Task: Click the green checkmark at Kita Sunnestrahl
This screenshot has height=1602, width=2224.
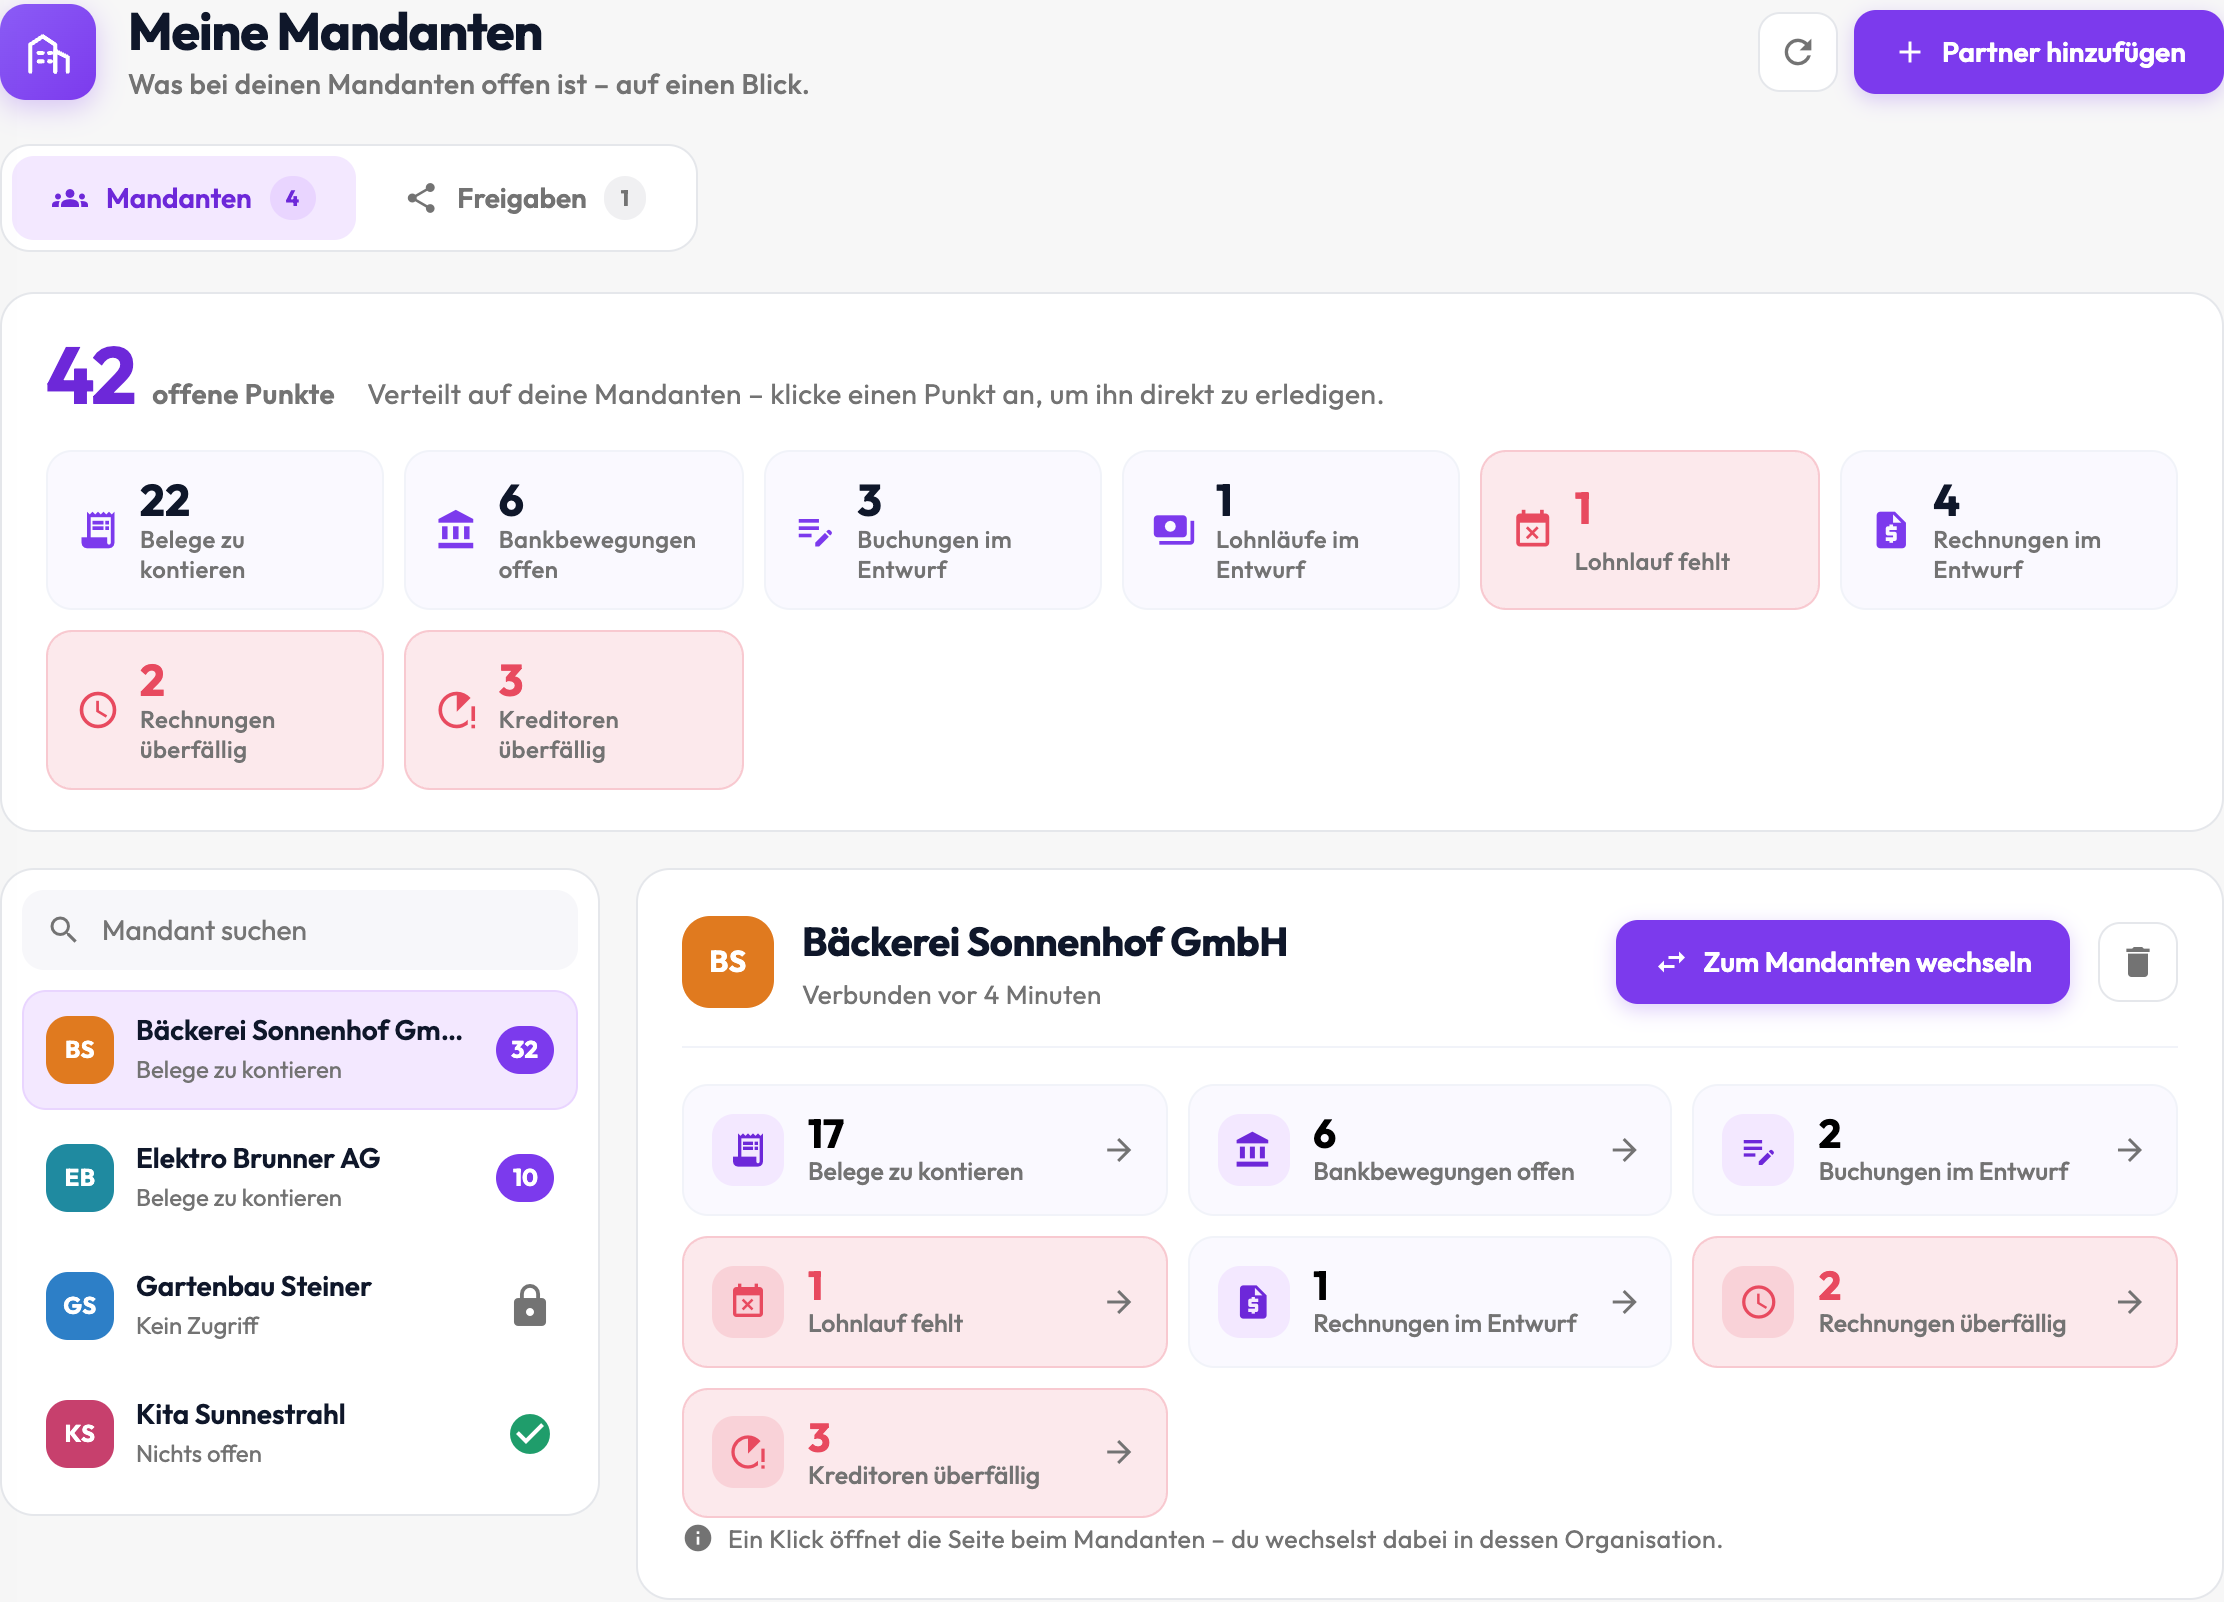Action: pos(529,1433)
